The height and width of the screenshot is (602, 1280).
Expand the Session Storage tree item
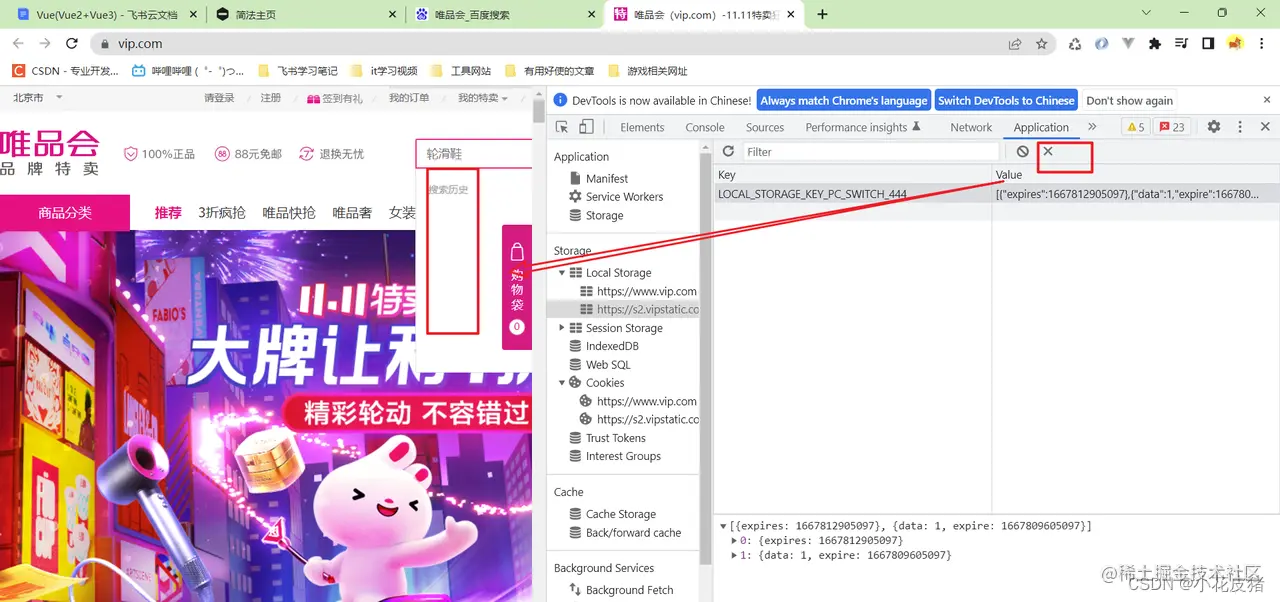coord(560,328)
